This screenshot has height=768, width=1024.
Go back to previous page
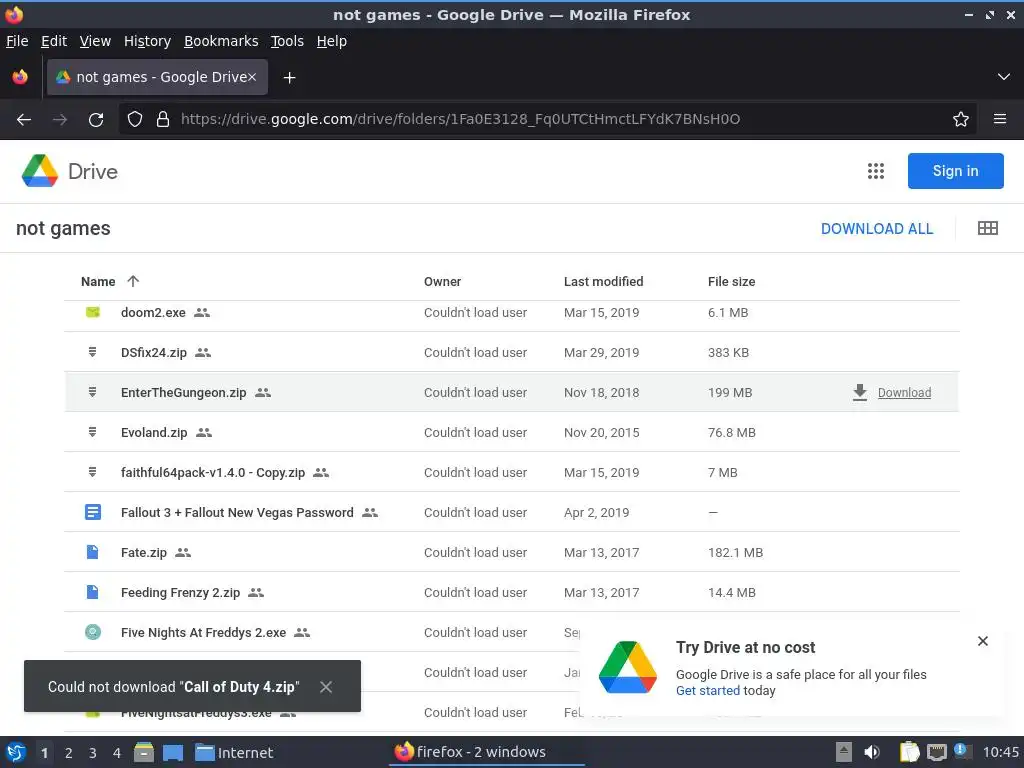[24, 120]
